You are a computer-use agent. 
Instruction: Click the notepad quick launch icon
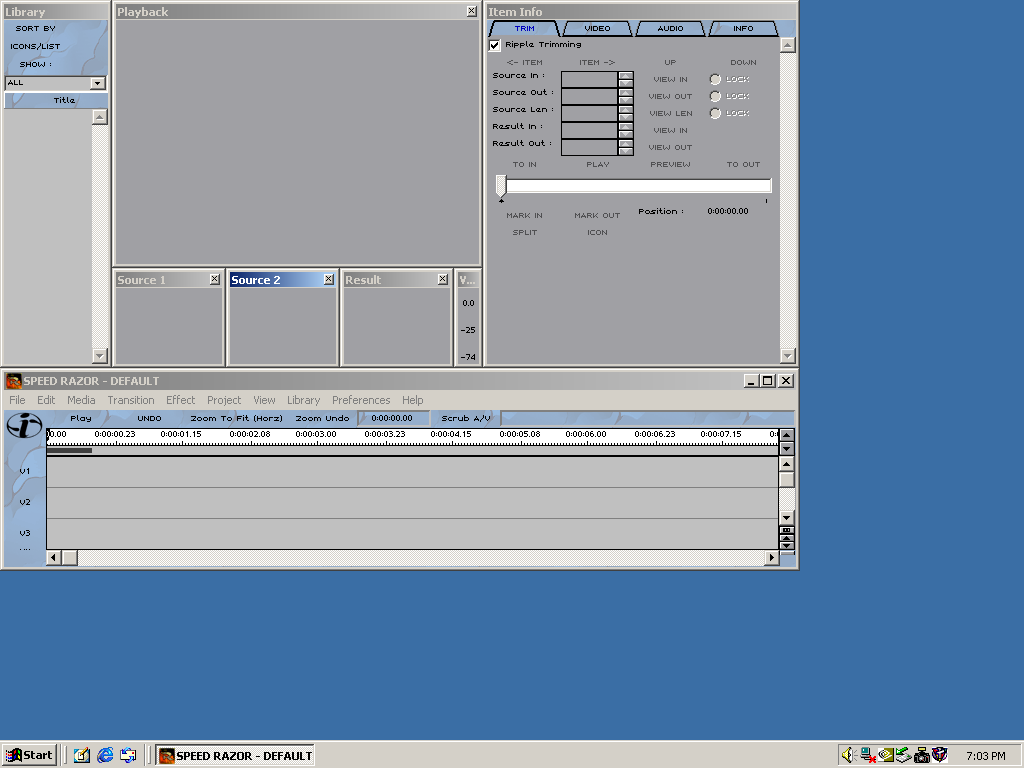tap(82, 756)
